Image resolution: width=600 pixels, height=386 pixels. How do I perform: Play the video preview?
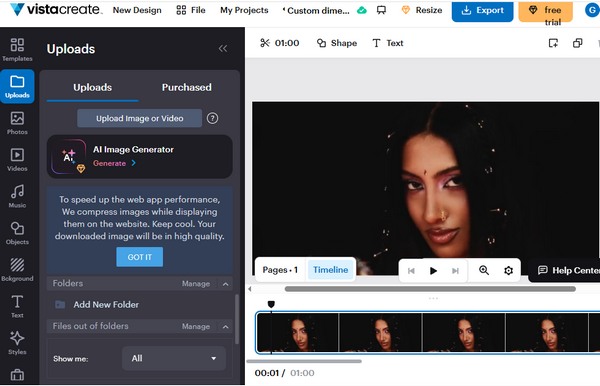pos(433,271)
